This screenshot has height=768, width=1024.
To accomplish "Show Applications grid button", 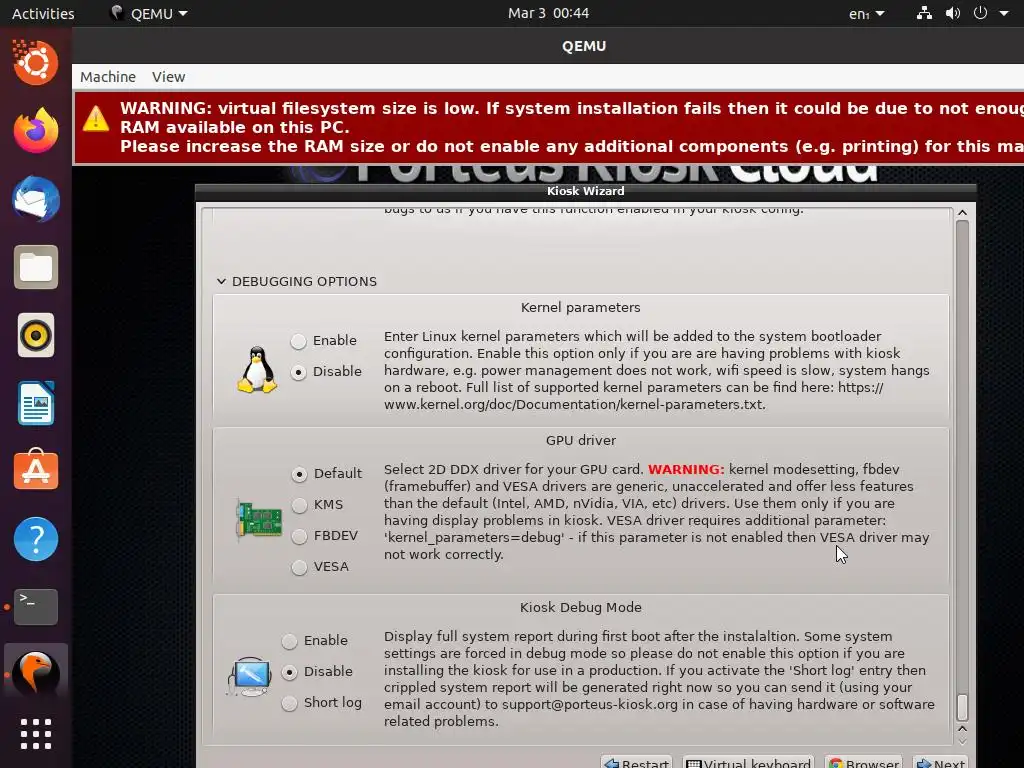I will click(36, 734).
